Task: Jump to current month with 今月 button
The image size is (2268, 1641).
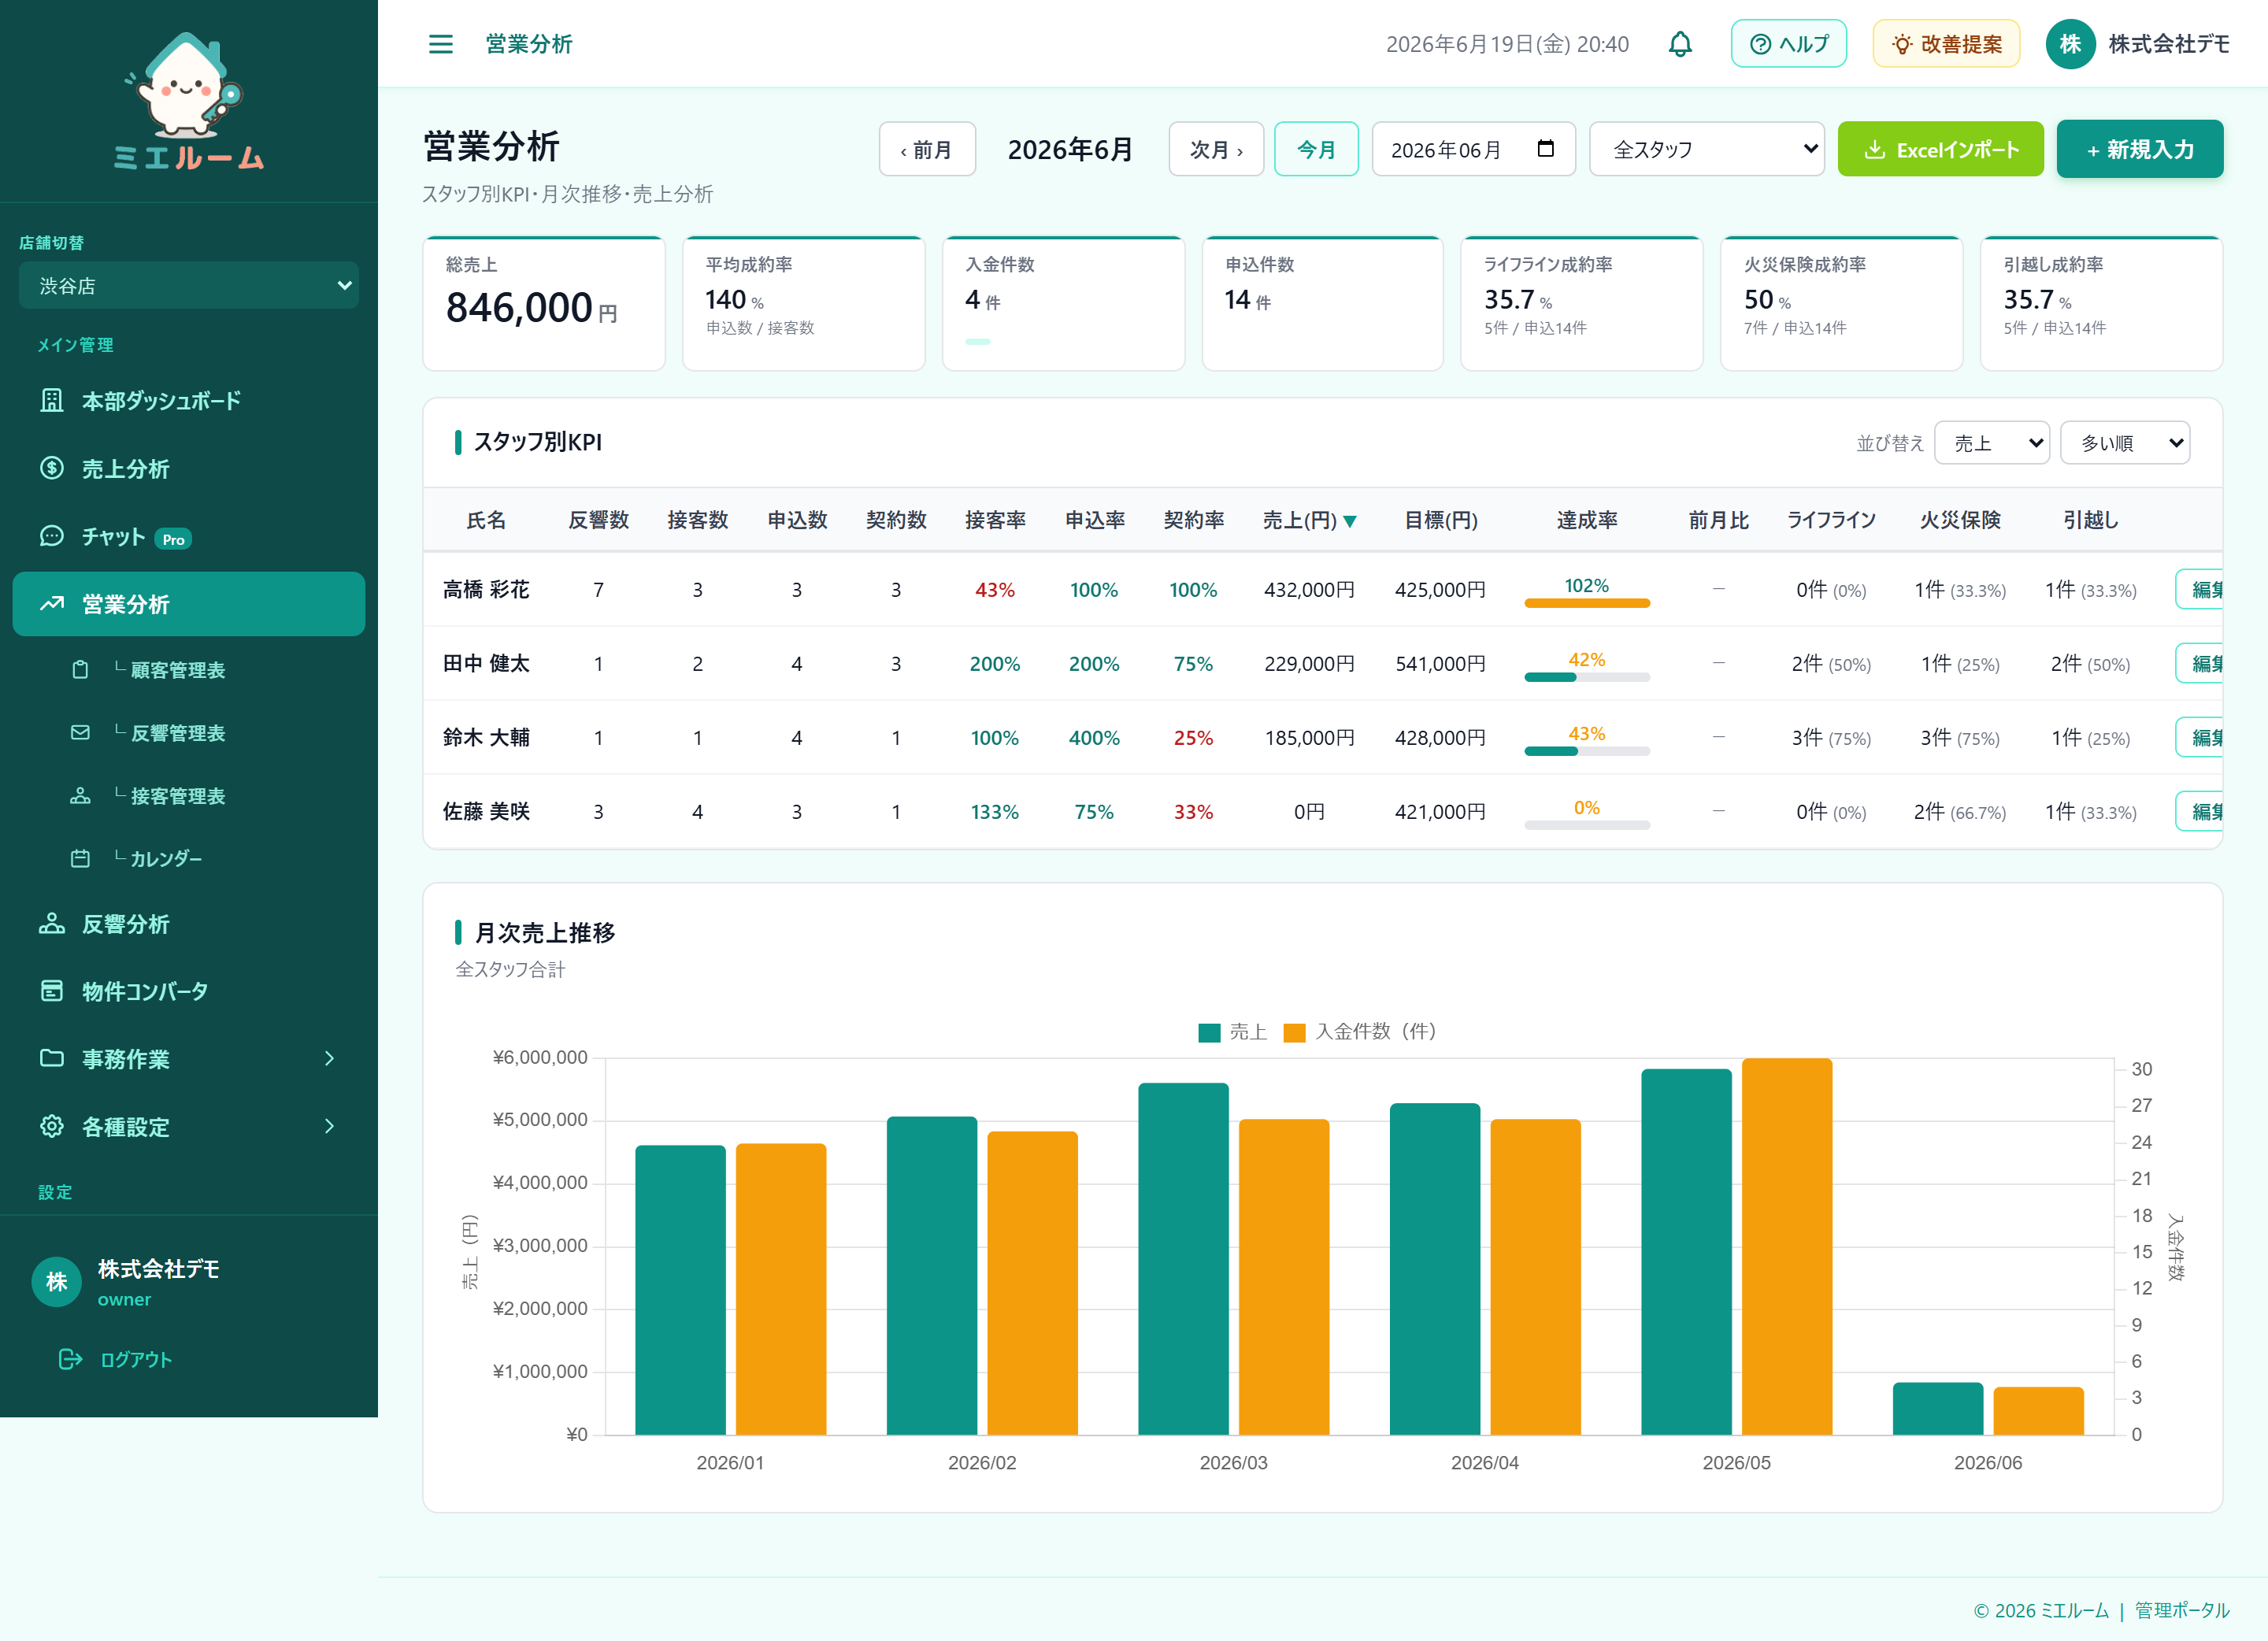Action: [1316, 149]
